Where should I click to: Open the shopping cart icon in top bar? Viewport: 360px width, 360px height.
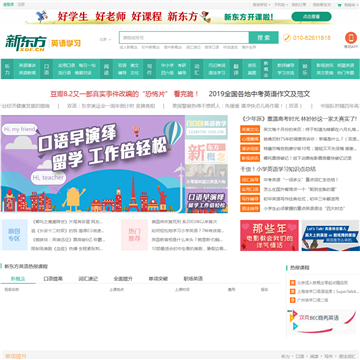click(x=339, y=5)
